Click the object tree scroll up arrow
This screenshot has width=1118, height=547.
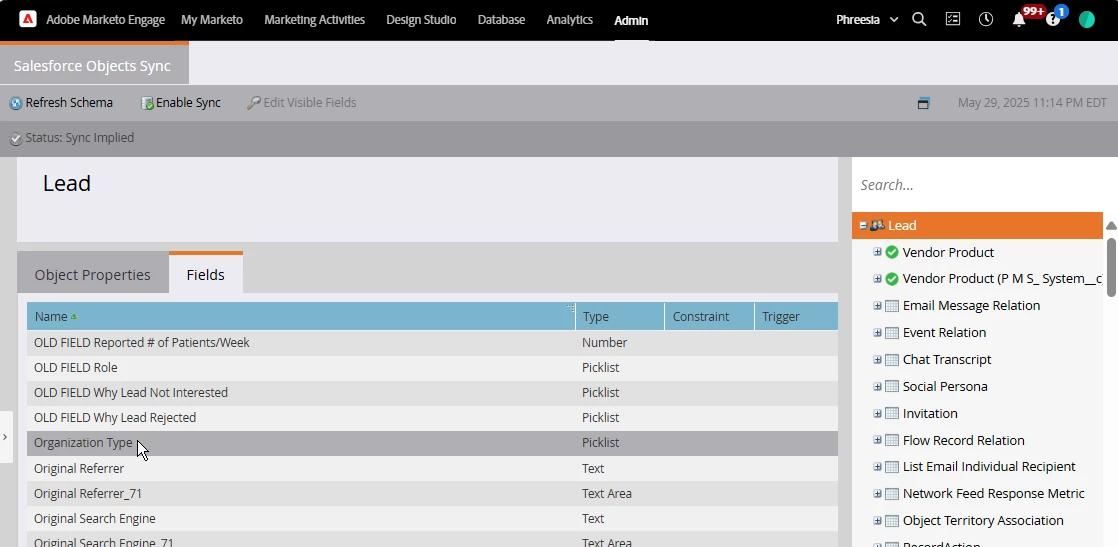pos(1111,225)
